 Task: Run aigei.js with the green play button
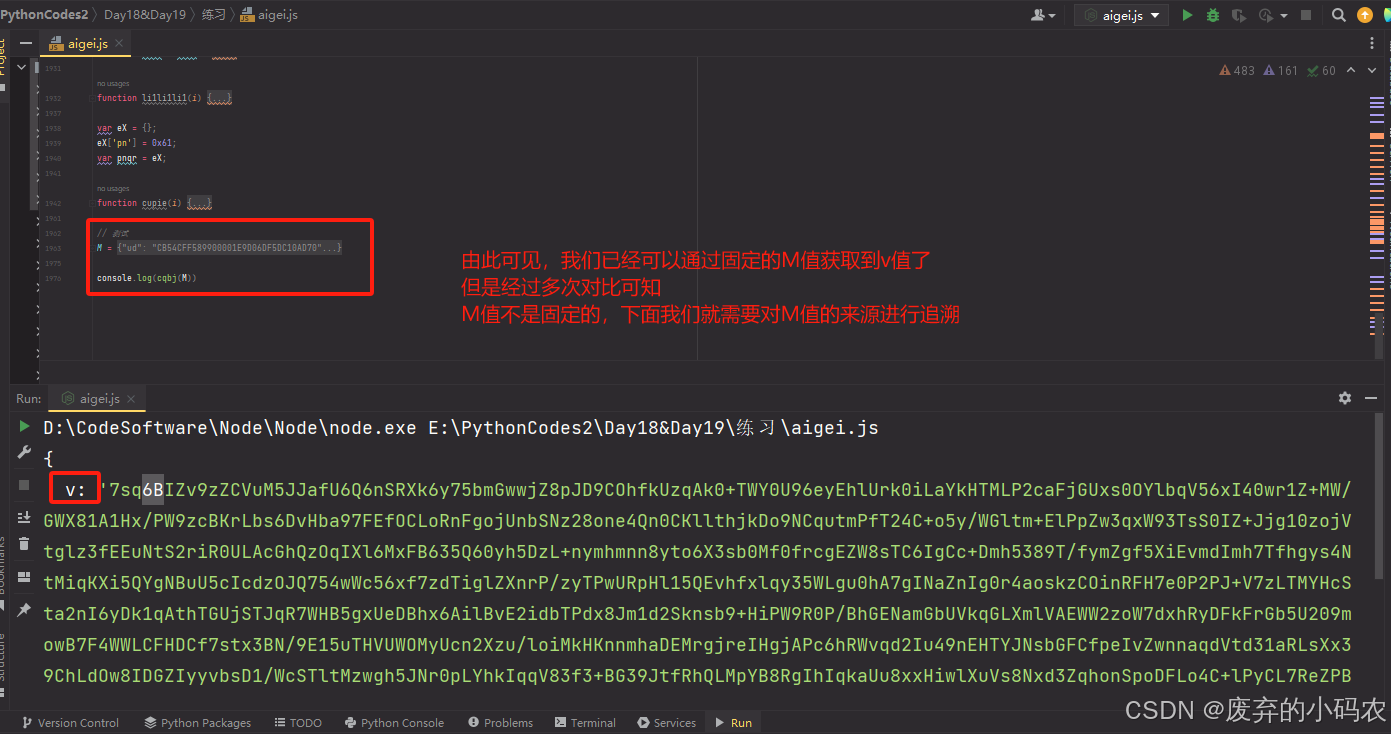(x=1187, y=15)
